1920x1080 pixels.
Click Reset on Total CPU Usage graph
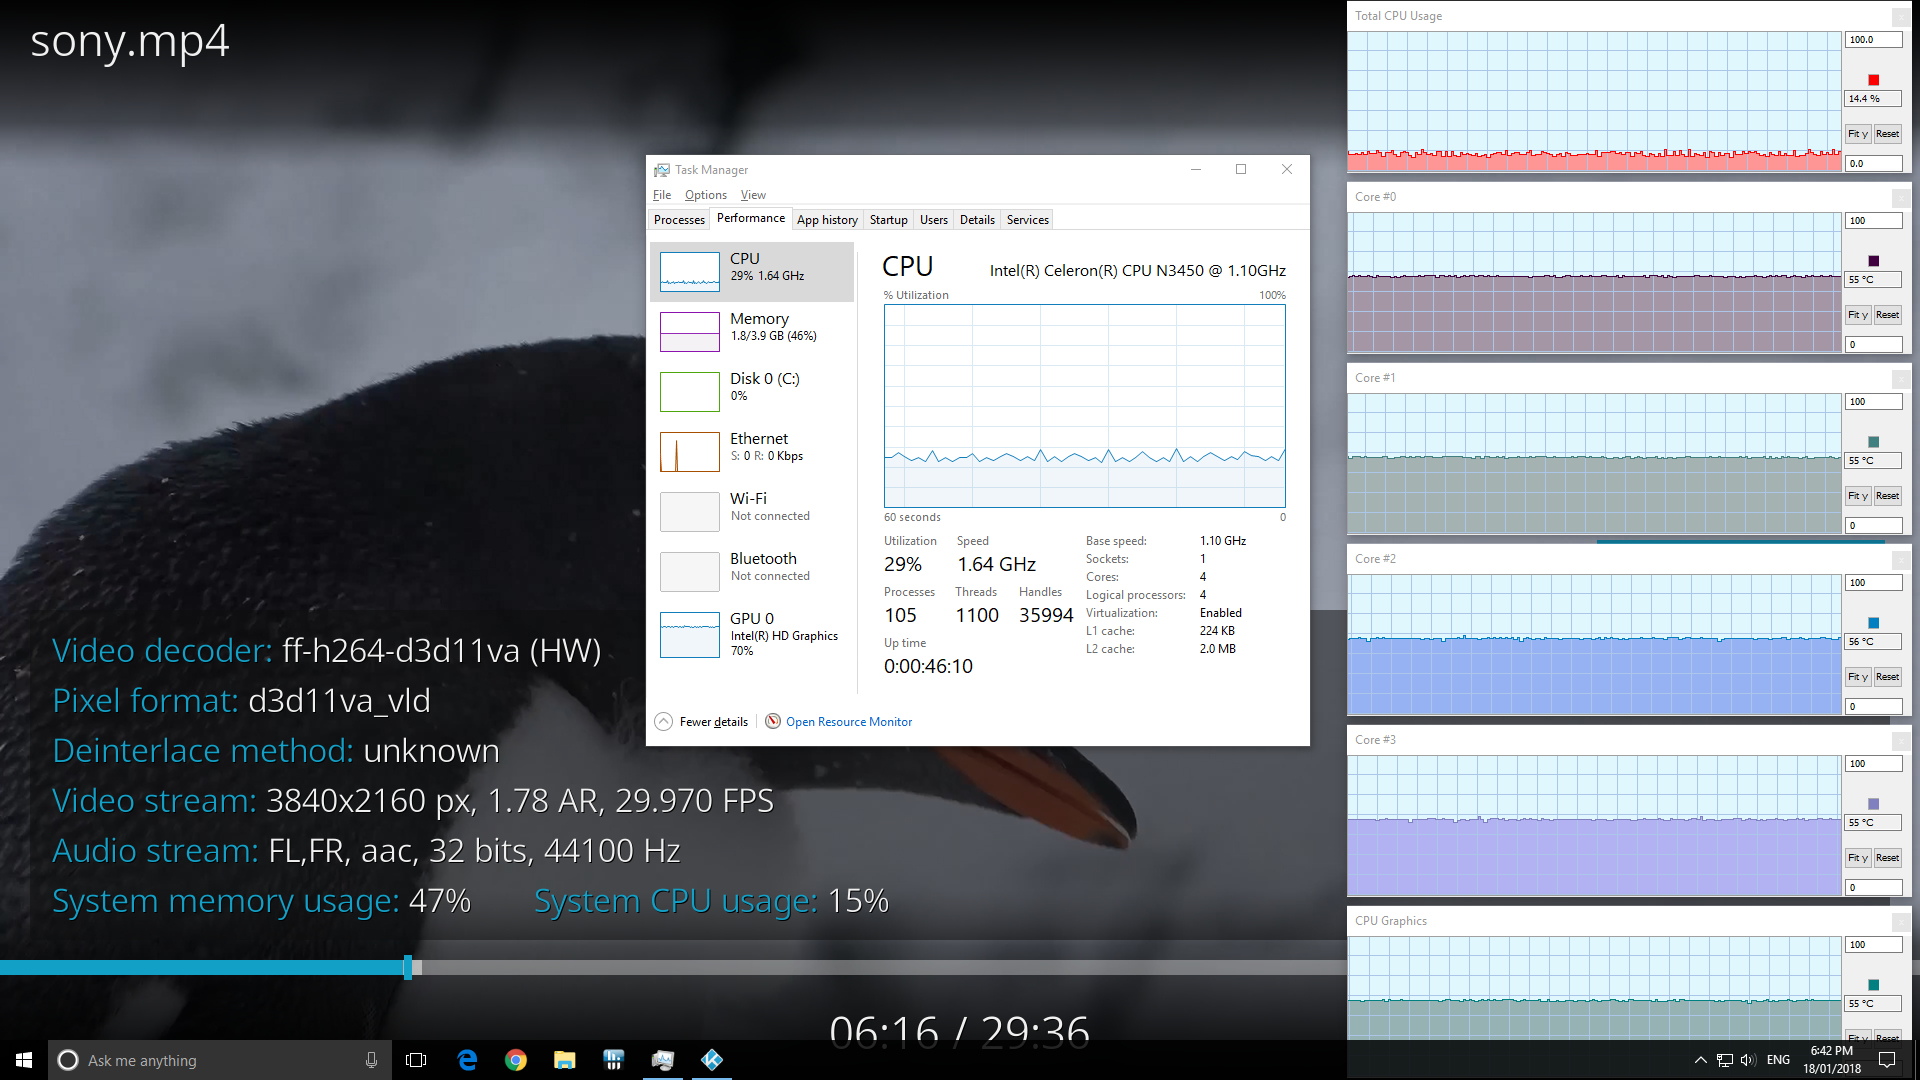[x=1887, y=134]
